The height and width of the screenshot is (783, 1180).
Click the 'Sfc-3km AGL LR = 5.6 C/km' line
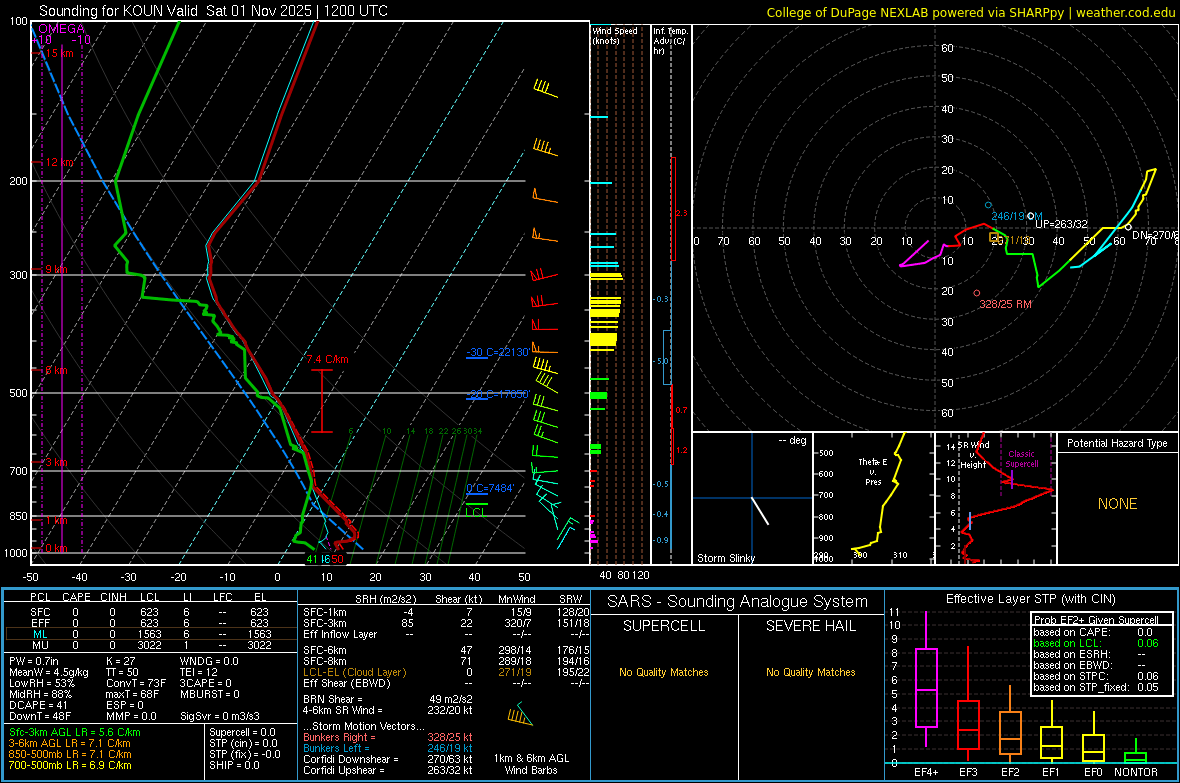pyautogui.click(x=75, y=732)
